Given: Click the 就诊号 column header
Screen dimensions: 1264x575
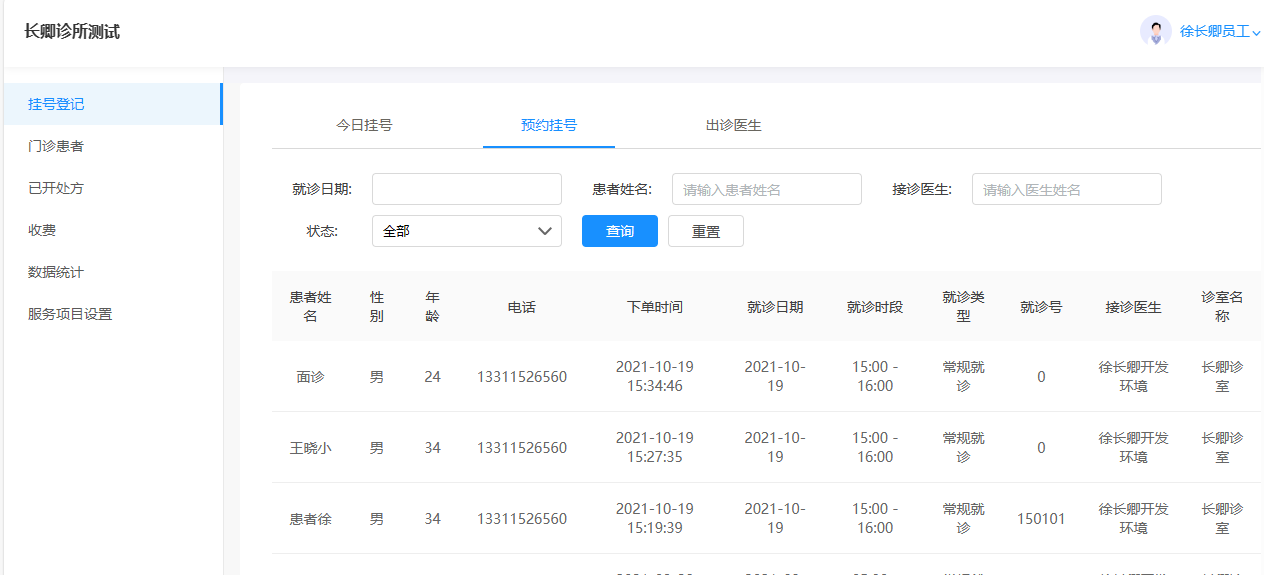Looking at the screenshot, I should [1041, 307].
